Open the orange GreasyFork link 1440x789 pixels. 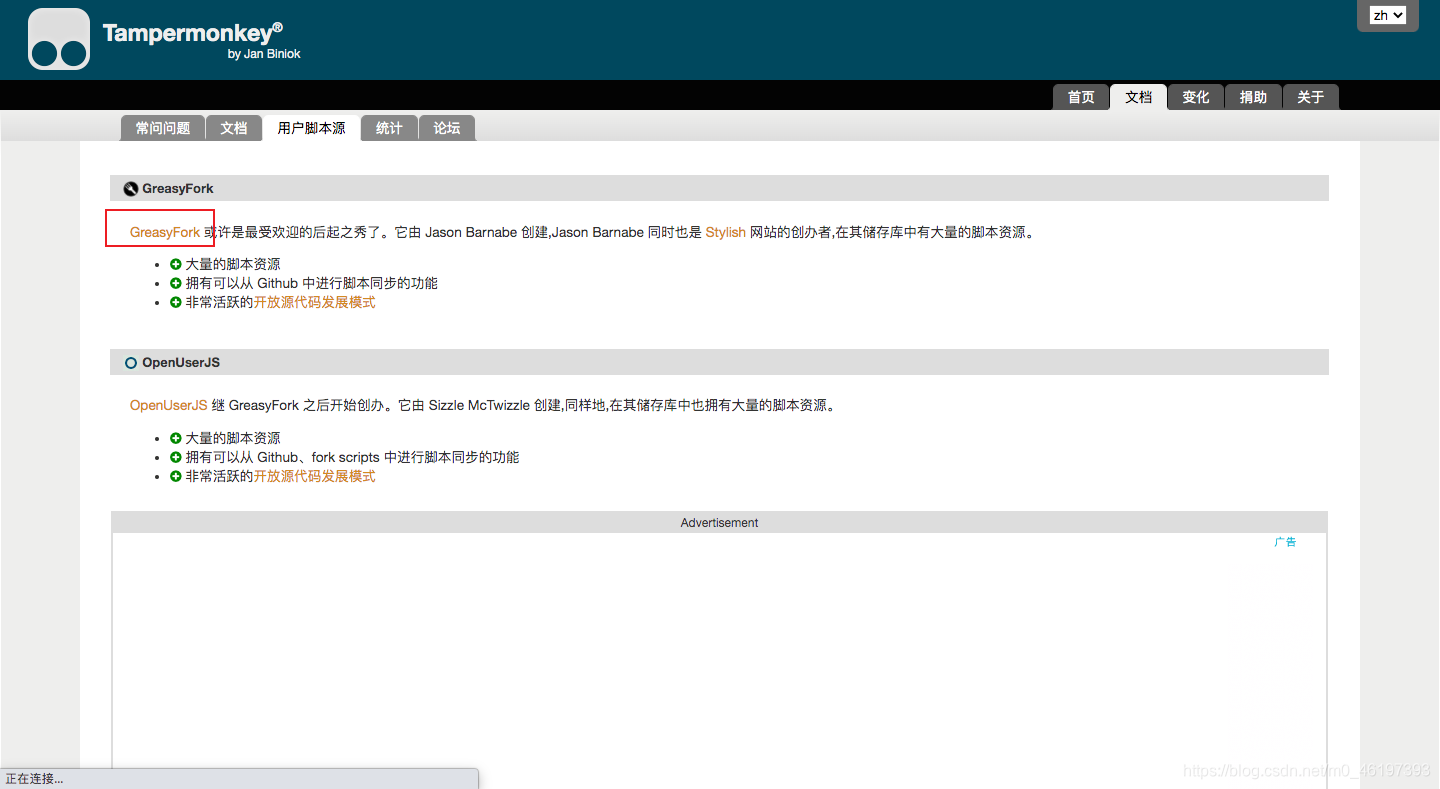[165, 232]
